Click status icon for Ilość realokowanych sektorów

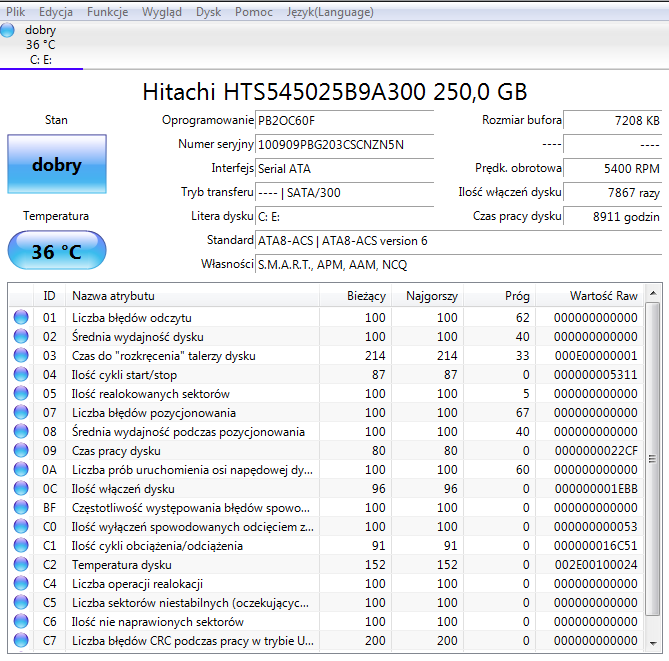tap(21, 393)
